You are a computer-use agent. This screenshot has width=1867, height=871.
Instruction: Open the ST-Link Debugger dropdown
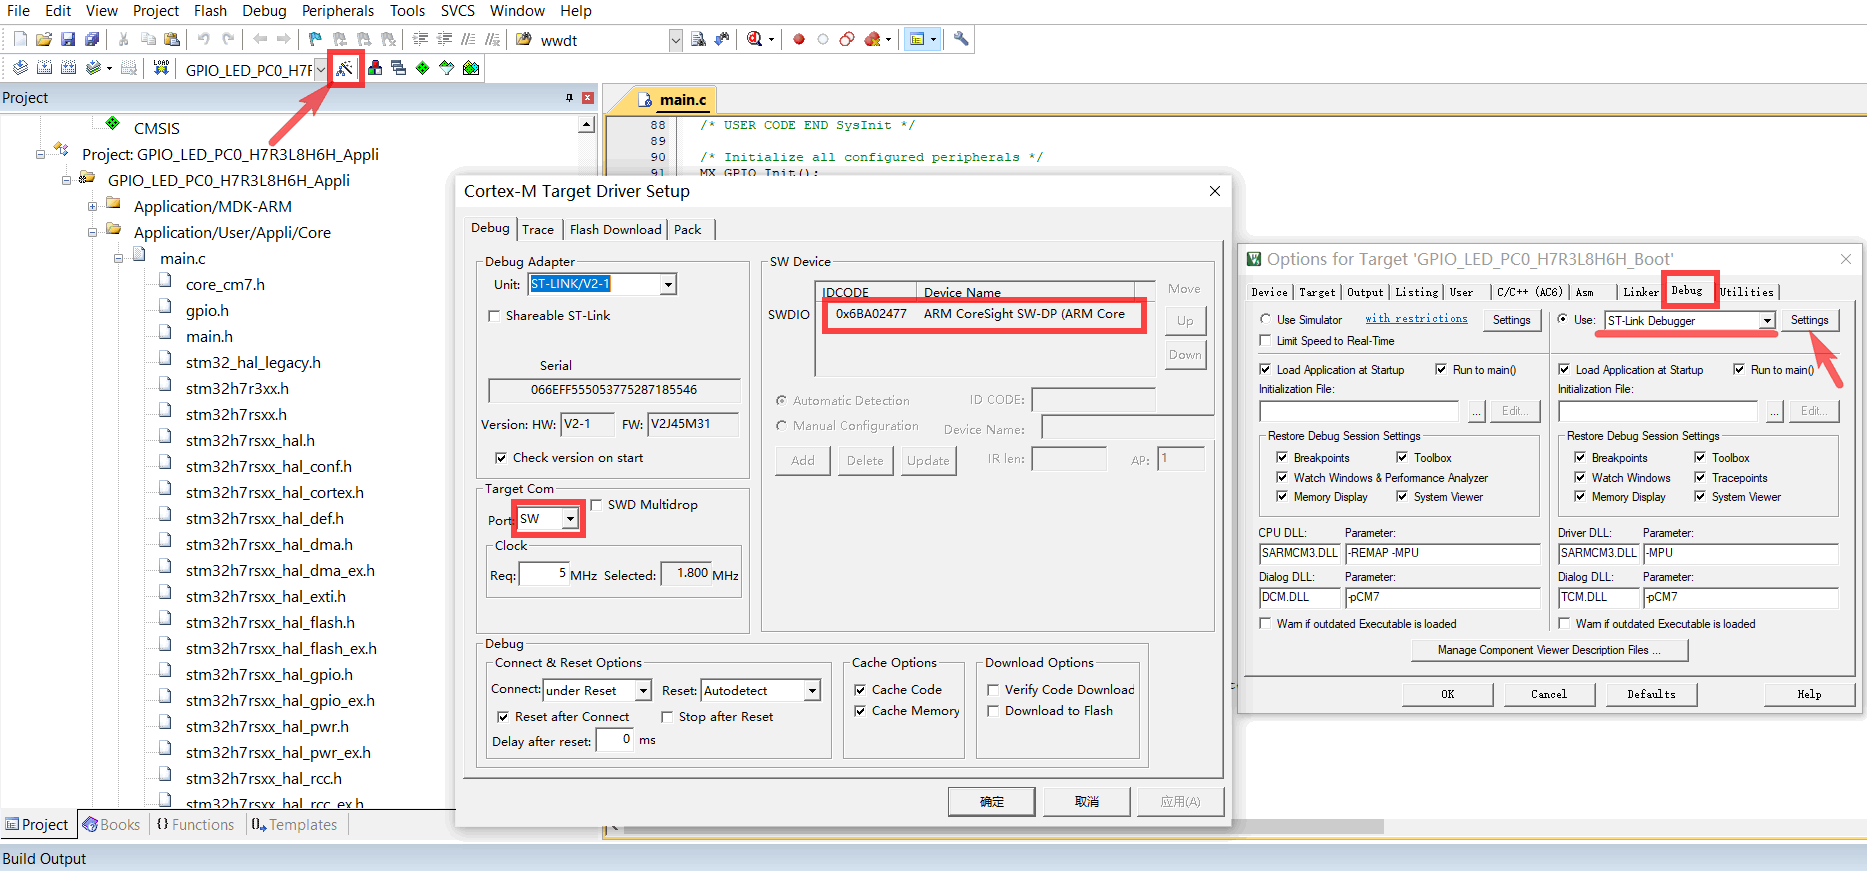point(1768,321)
